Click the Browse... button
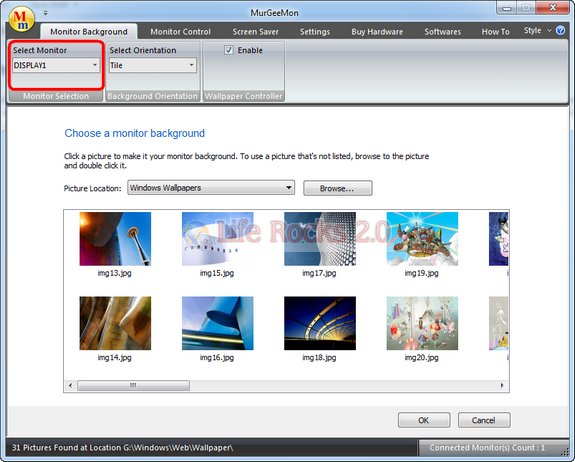This screenshot has width=575, height=462. coord(337,188)
